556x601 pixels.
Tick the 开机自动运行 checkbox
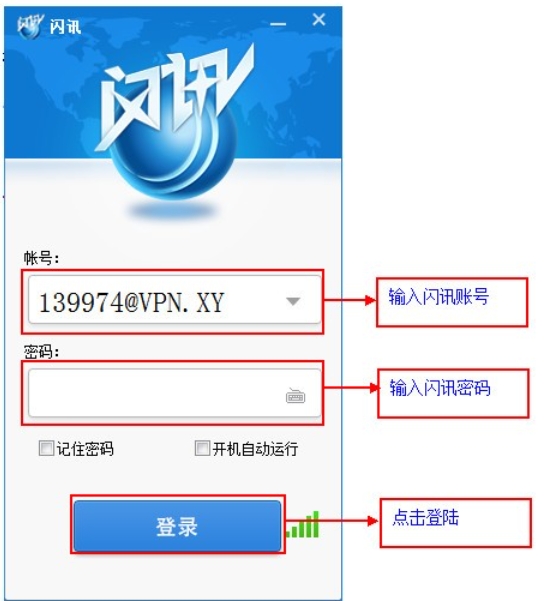[202, 448]
